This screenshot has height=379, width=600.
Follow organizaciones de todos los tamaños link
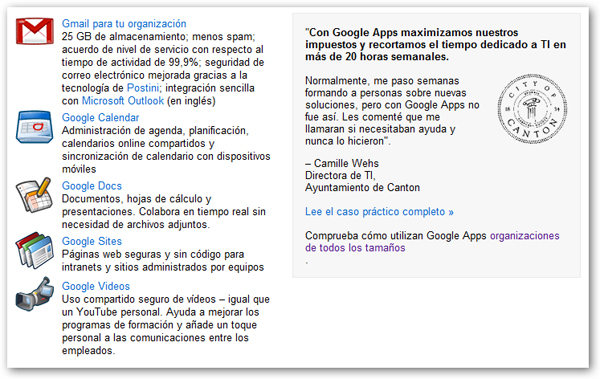(x=432, y=242)
